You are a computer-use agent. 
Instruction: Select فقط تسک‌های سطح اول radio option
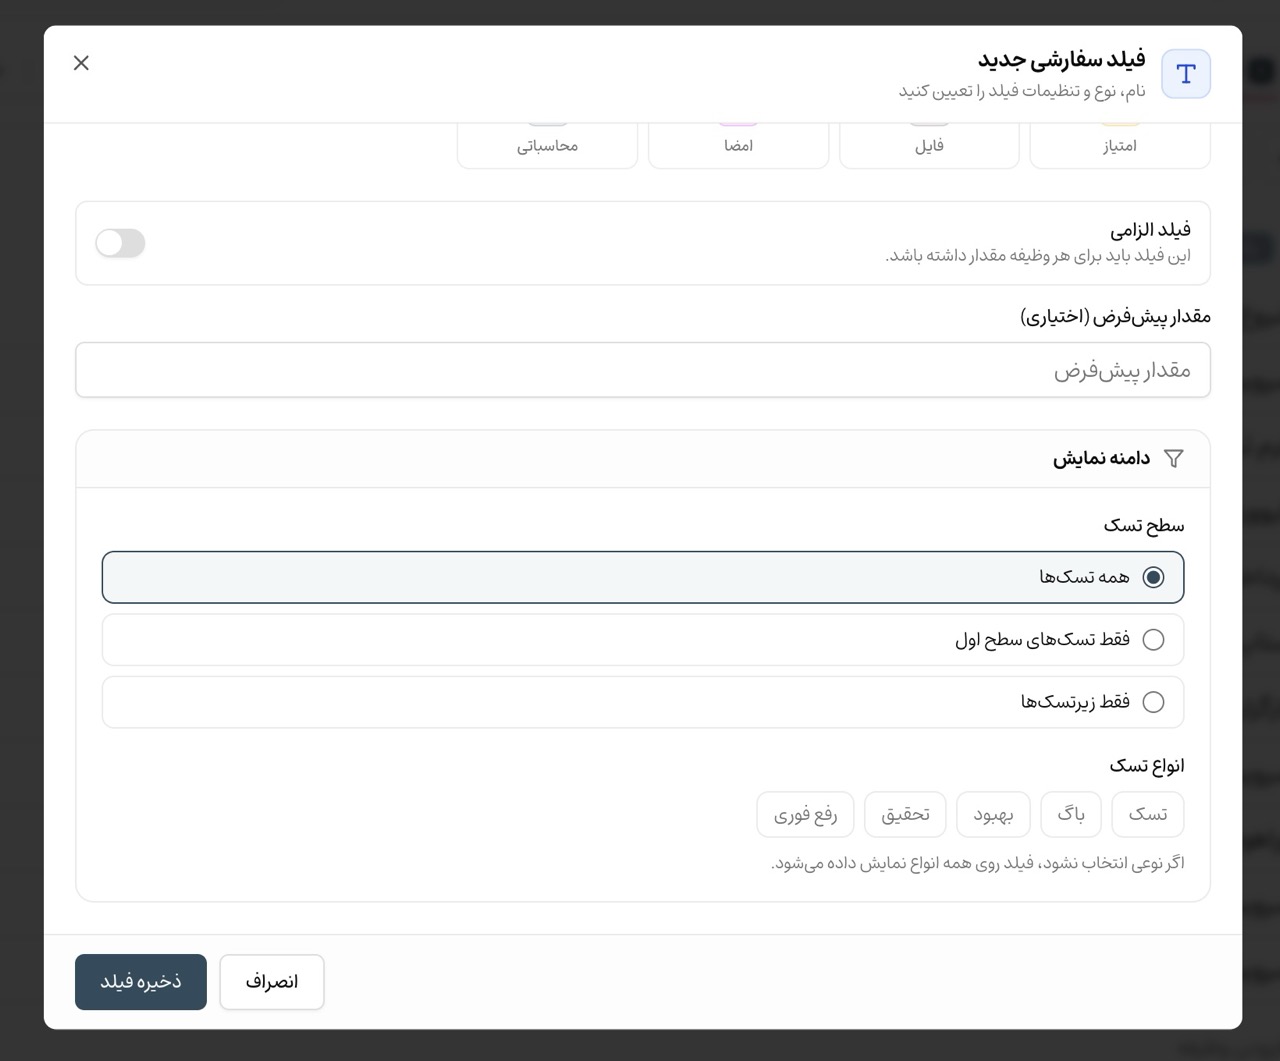[x=643, y=640]
